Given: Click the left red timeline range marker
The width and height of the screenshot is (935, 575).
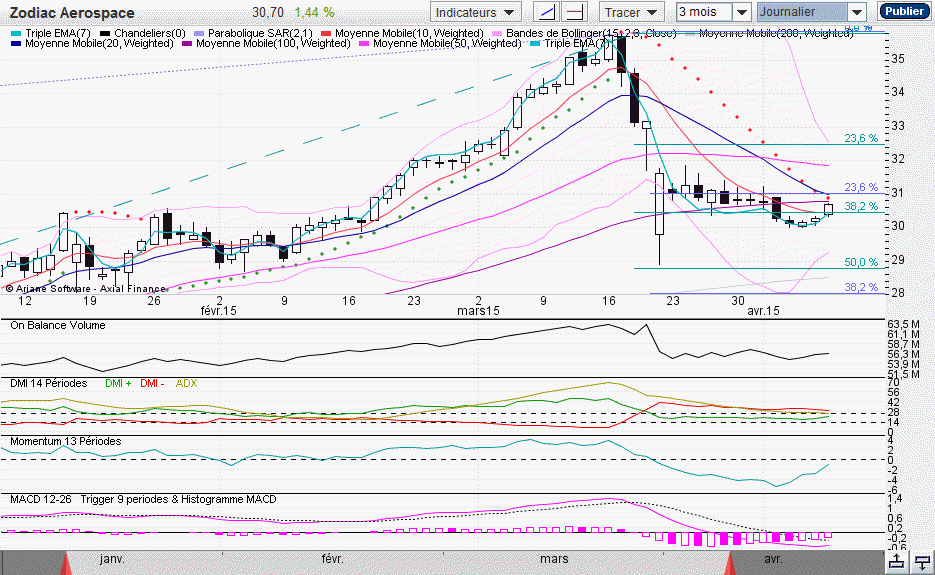Looking at the screenshot, I should pyautogui.click(x=66, y=563).
